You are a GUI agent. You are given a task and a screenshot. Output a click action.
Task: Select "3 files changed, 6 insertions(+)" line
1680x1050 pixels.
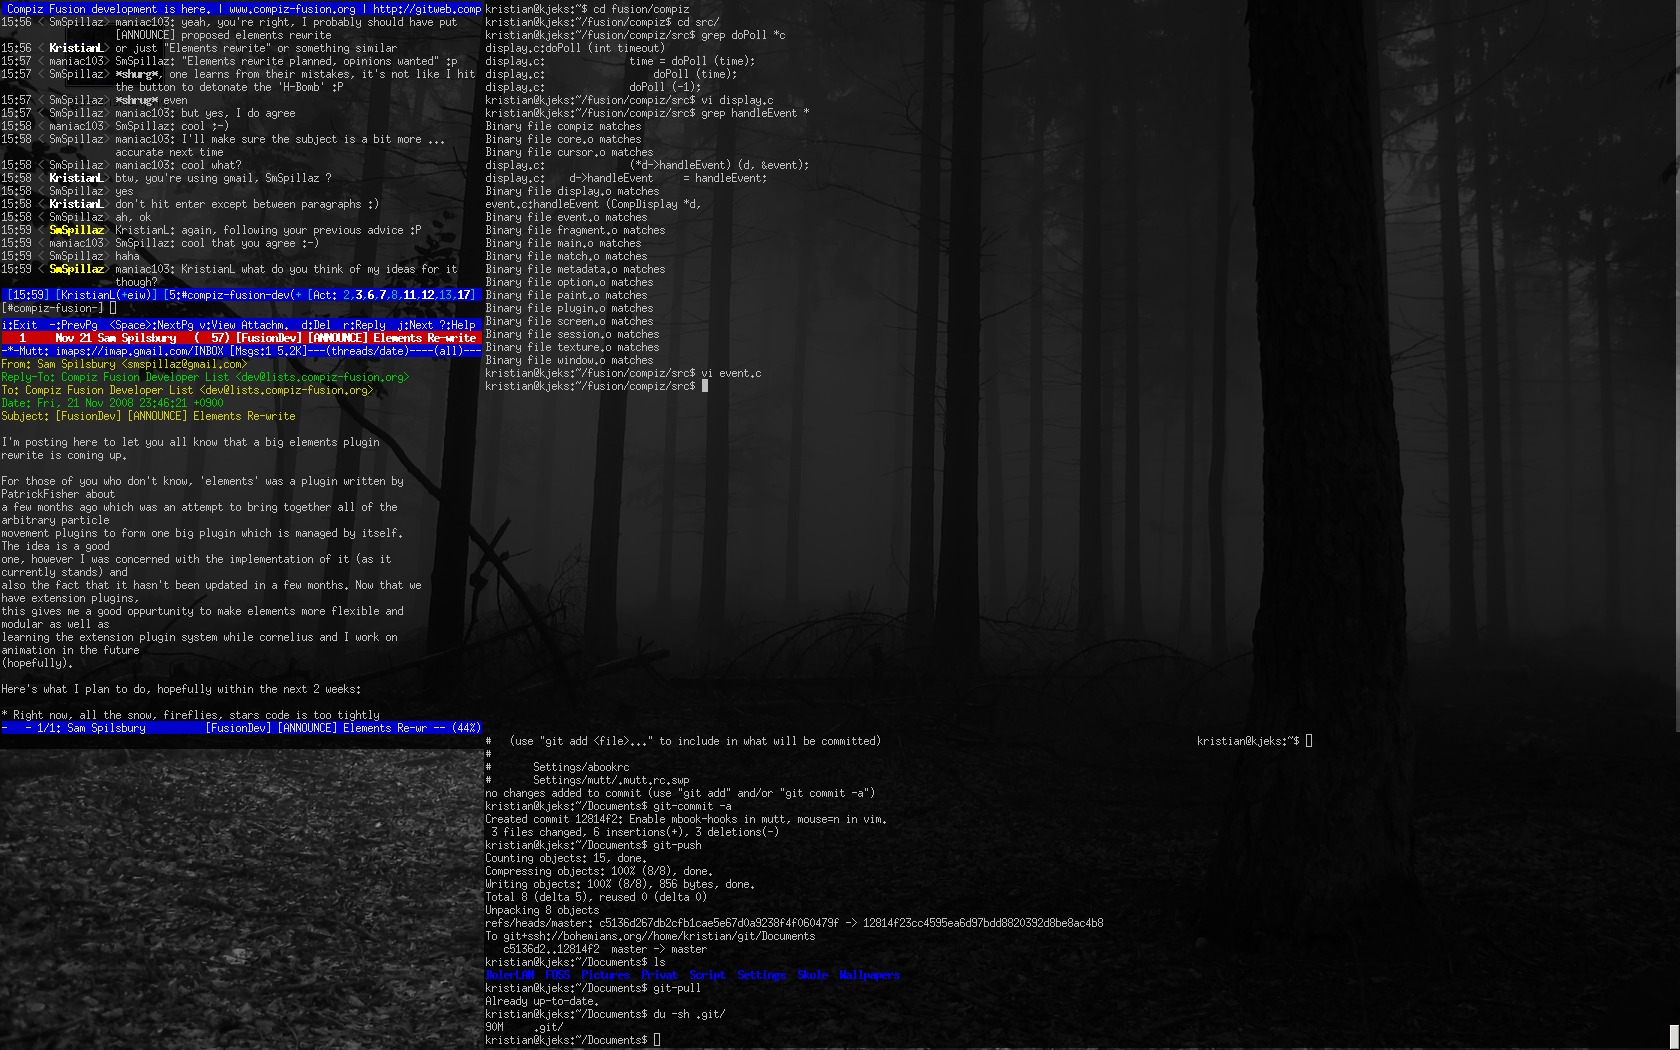coord(635,832)
